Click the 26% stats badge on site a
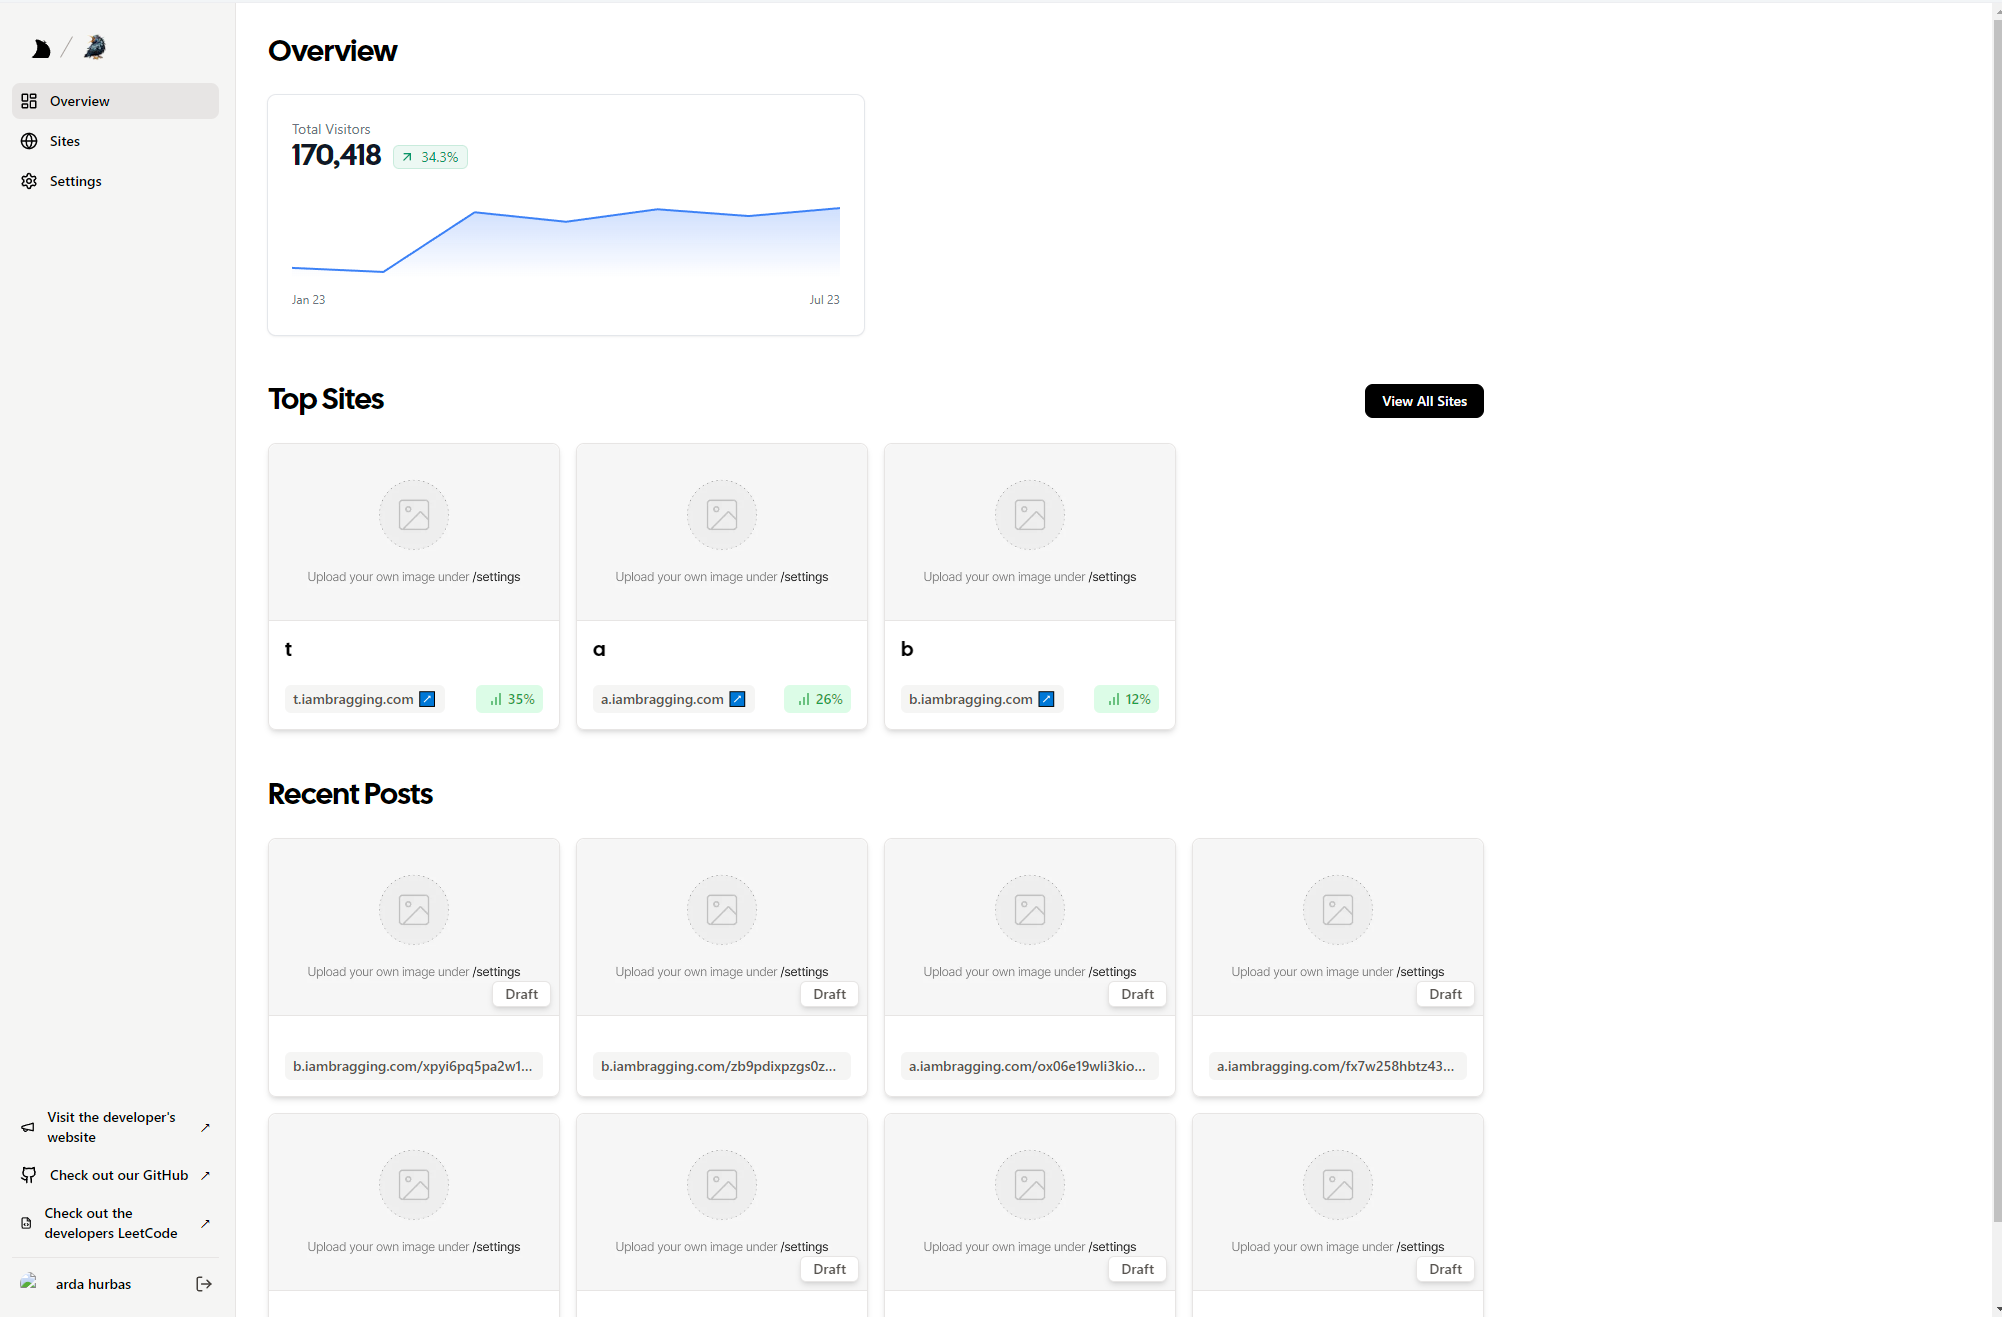Screen dimensions: 2002x1317 tap(819, 699)
